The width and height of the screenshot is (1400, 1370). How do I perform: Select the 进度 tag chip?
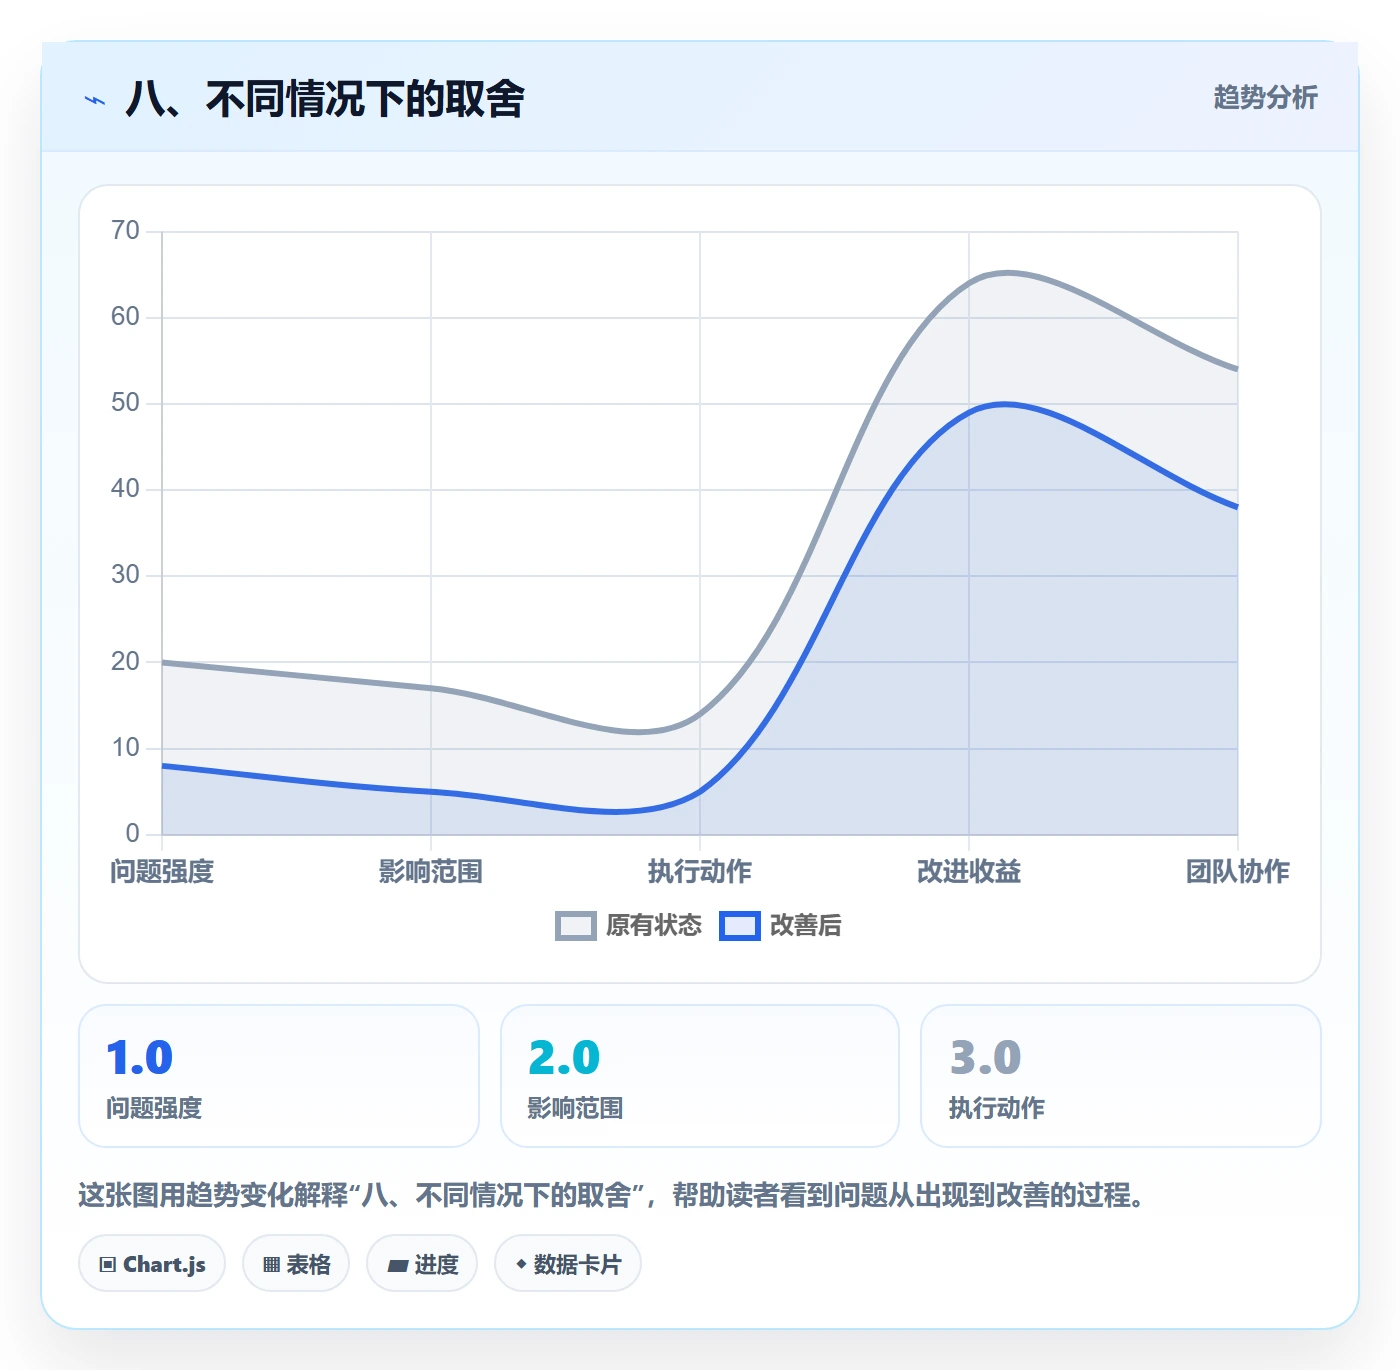coord(422,1264)
